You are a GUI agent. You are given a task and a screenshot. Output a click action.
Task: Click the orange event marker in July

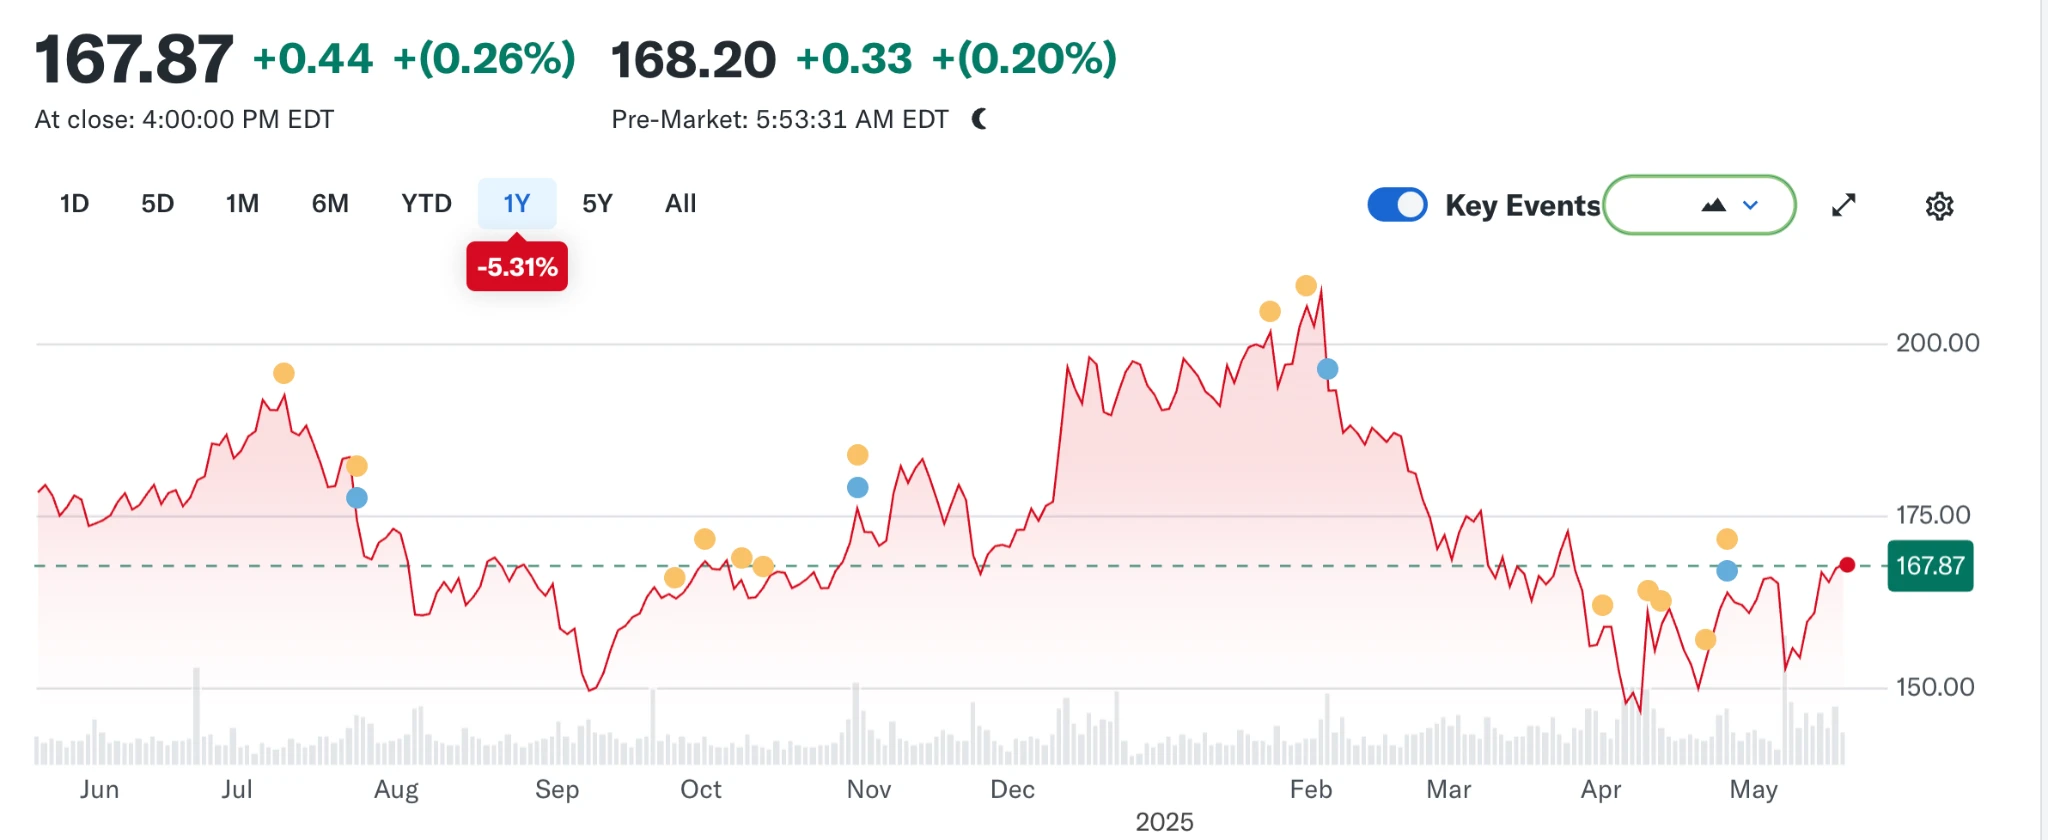284,373
